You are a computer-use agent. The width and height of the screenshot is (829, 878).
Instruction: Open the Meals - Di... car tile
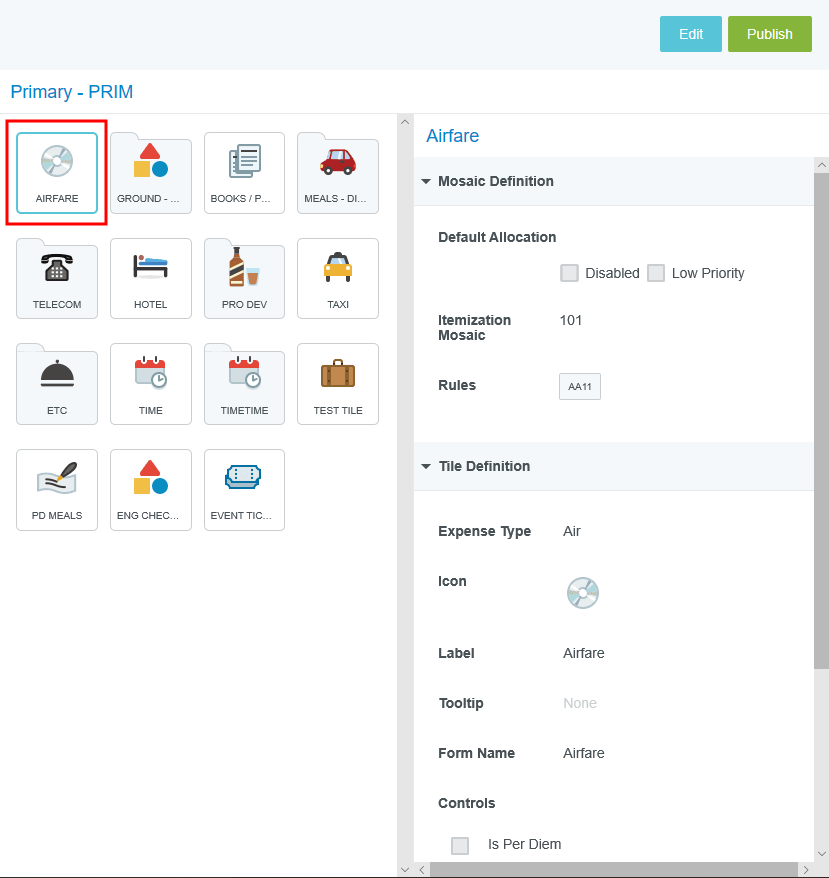pos(338,173)
